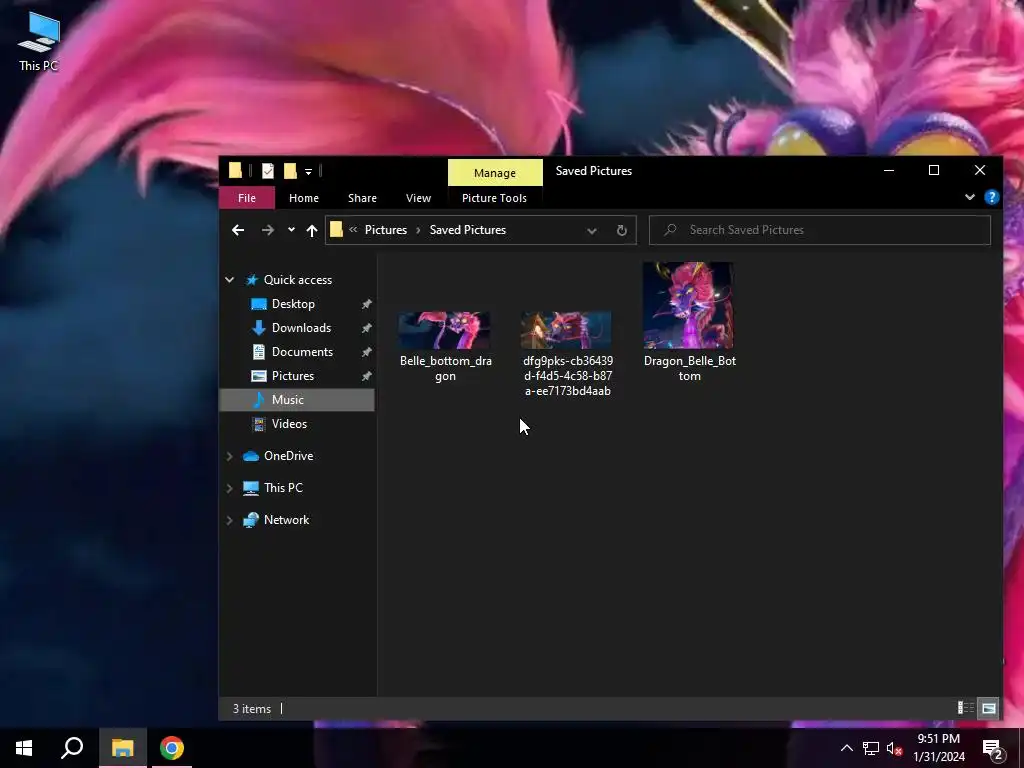The image size is (1024, 768).
Task: Expand the This PC tree node
Action: pos(229,488)
